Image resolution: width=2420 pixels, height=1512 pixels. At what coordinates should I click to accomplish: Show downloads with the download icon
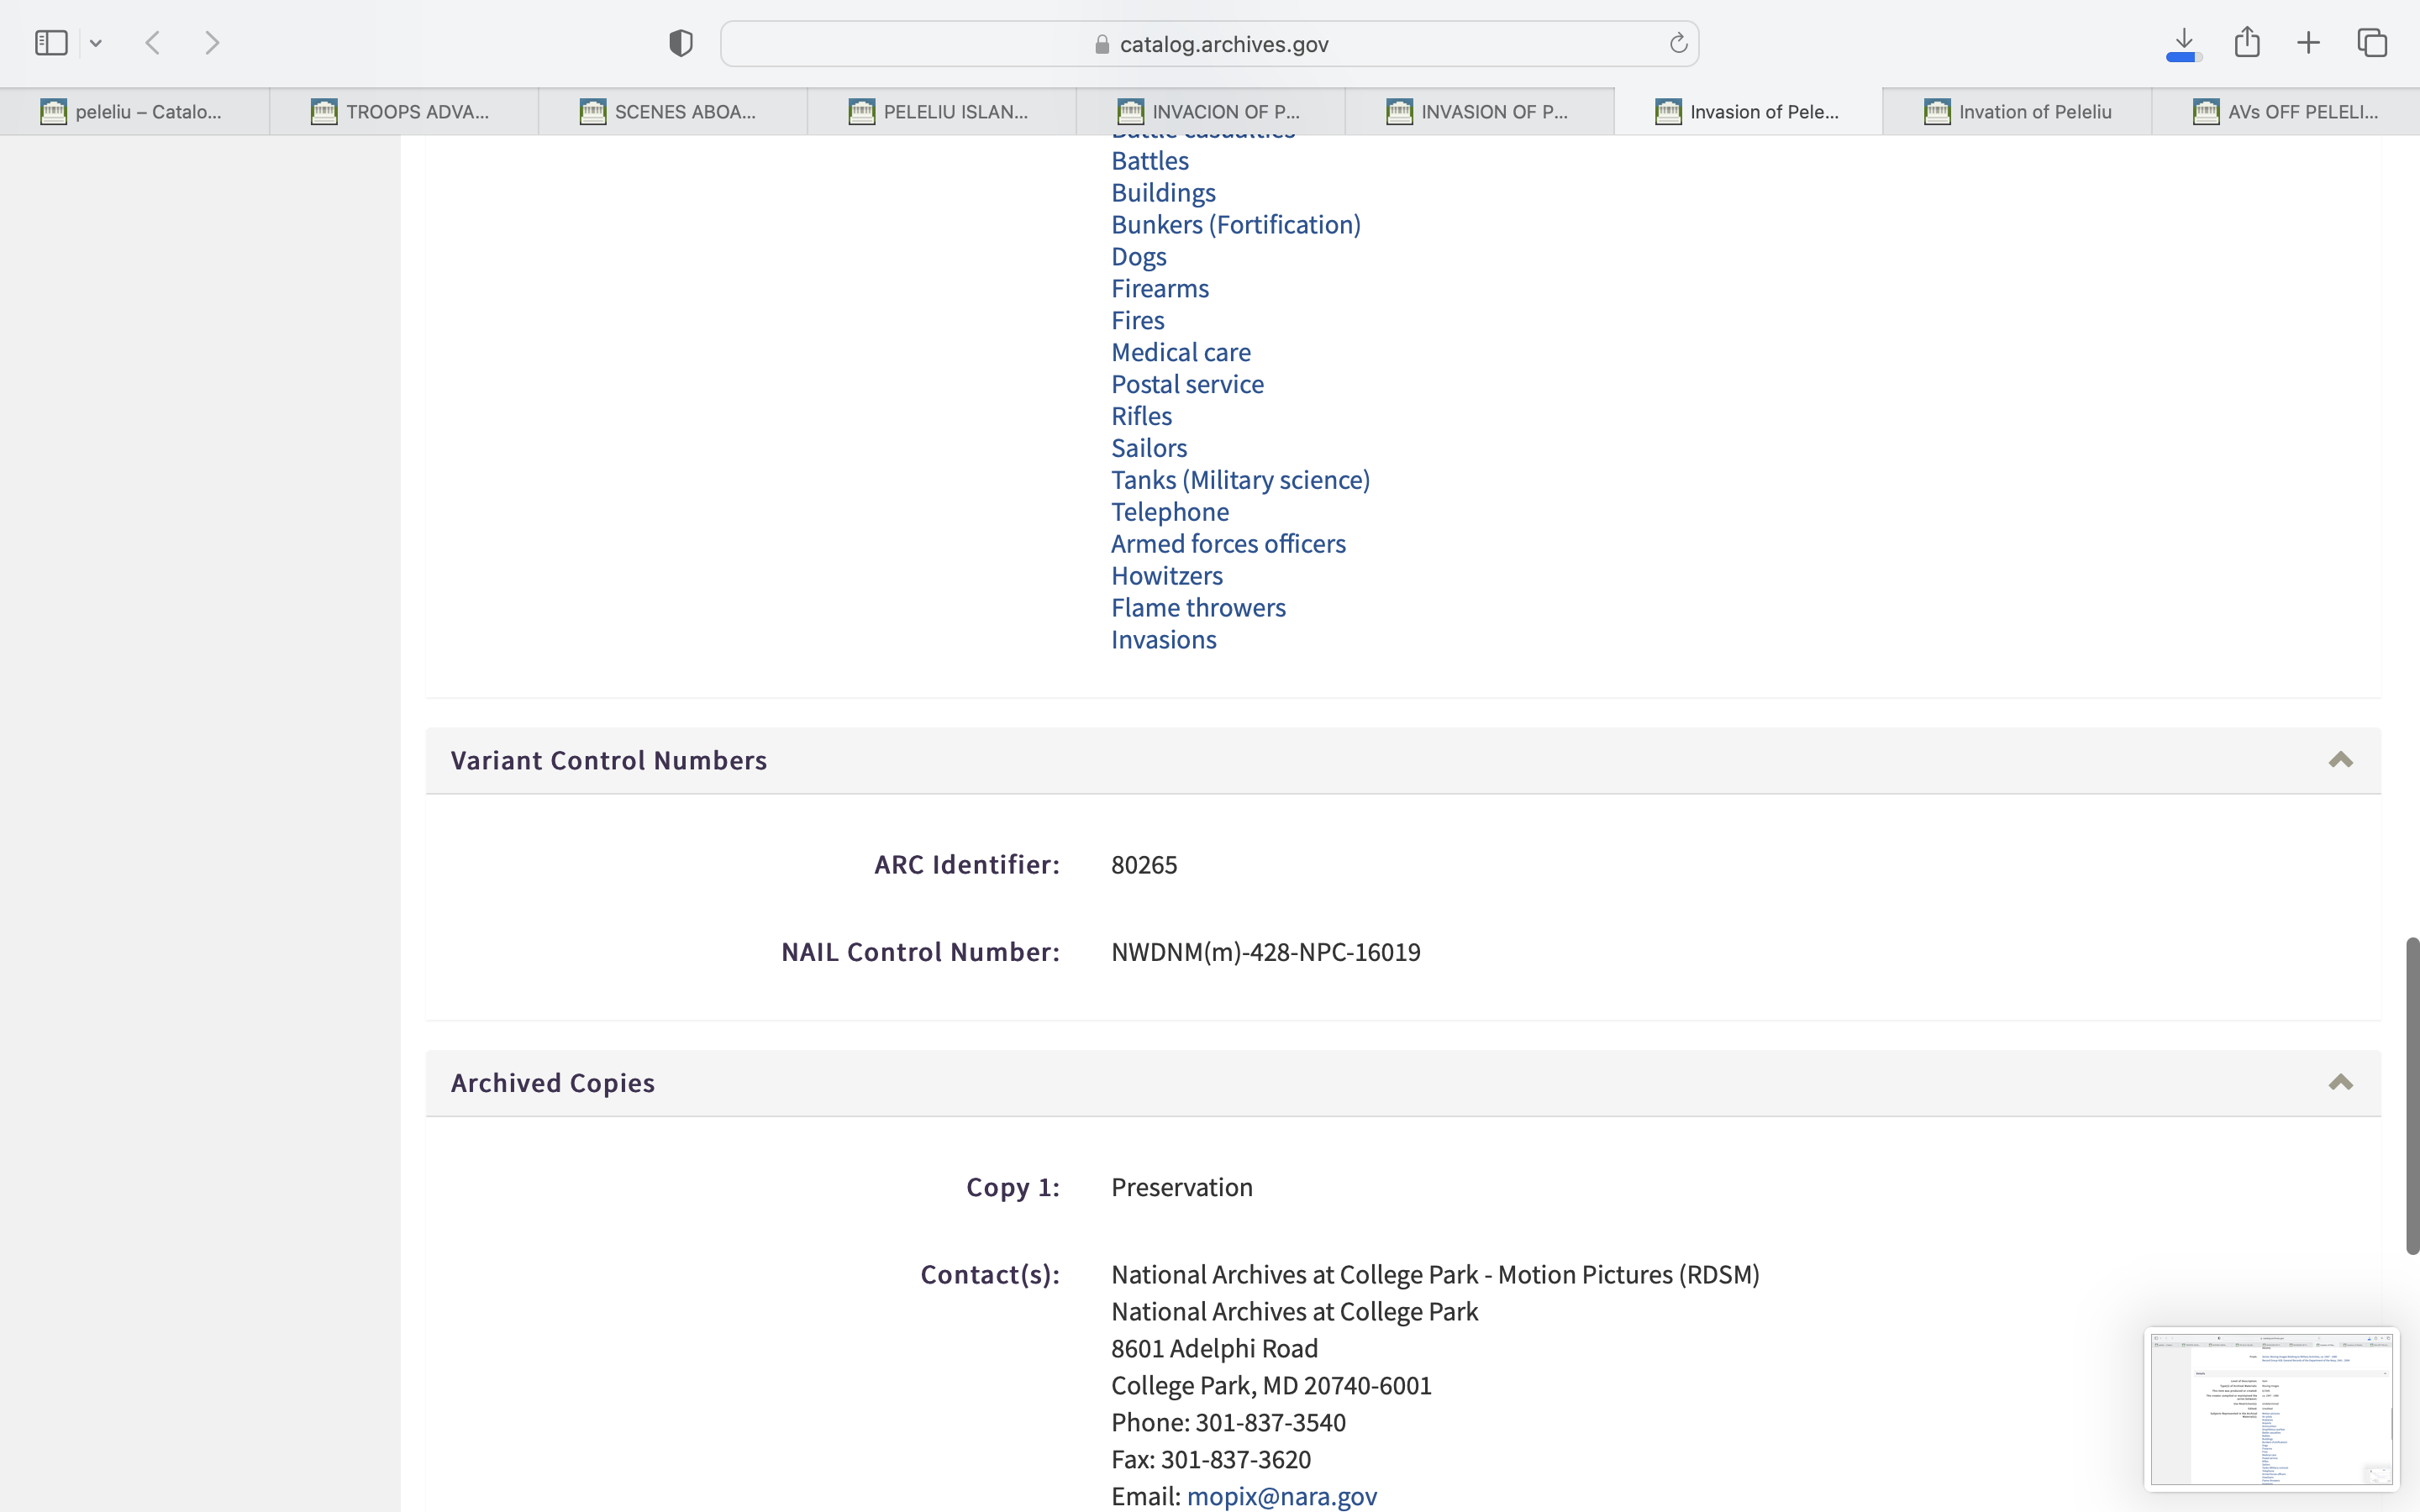coord(2184,43)
